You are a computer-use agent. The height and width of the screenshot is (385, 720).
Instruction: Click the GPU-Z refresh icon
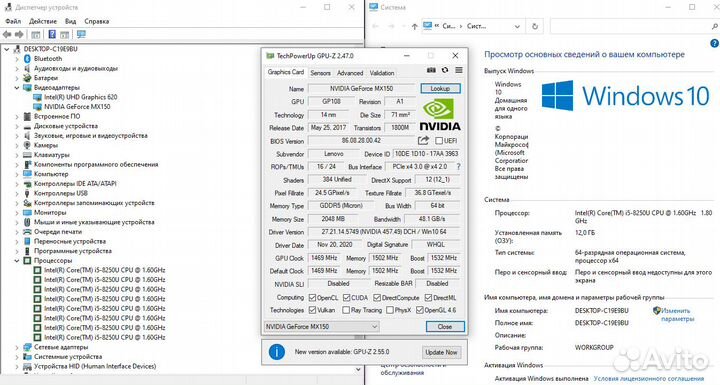point(445,70)
